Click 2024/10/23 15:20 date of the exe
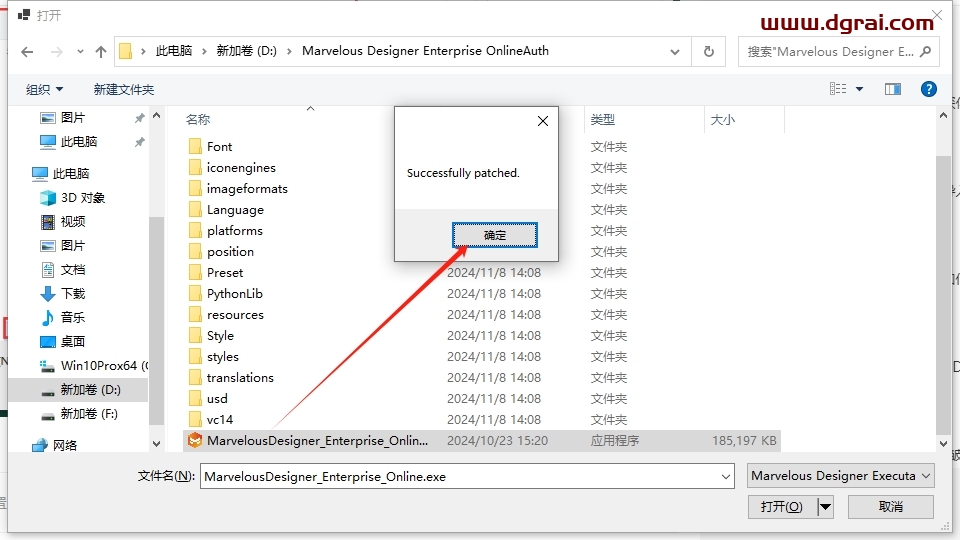Screen dimensions: 960x540 pyautogui.click(x=497, y=441)
